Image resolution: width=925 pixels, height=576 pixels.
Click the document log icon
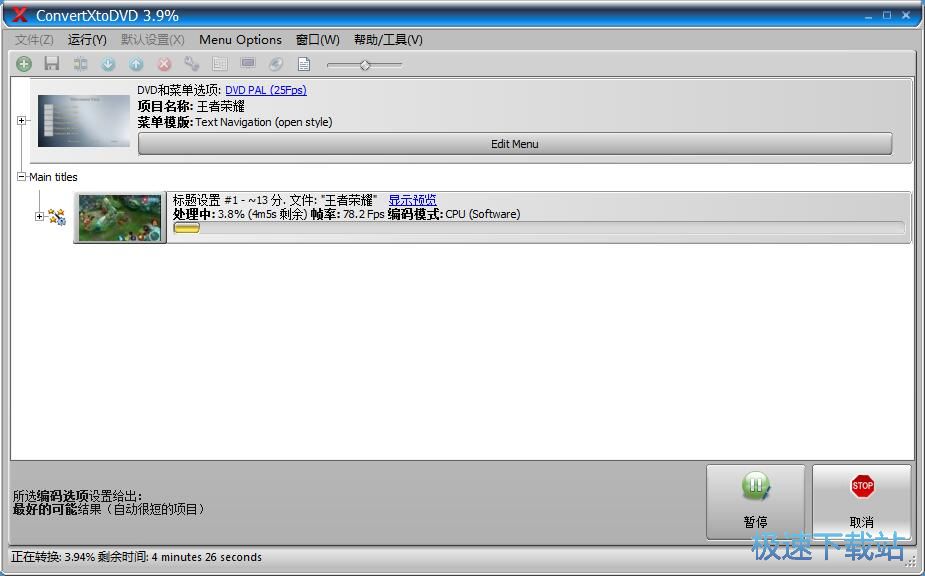click(x=304, y=64)
